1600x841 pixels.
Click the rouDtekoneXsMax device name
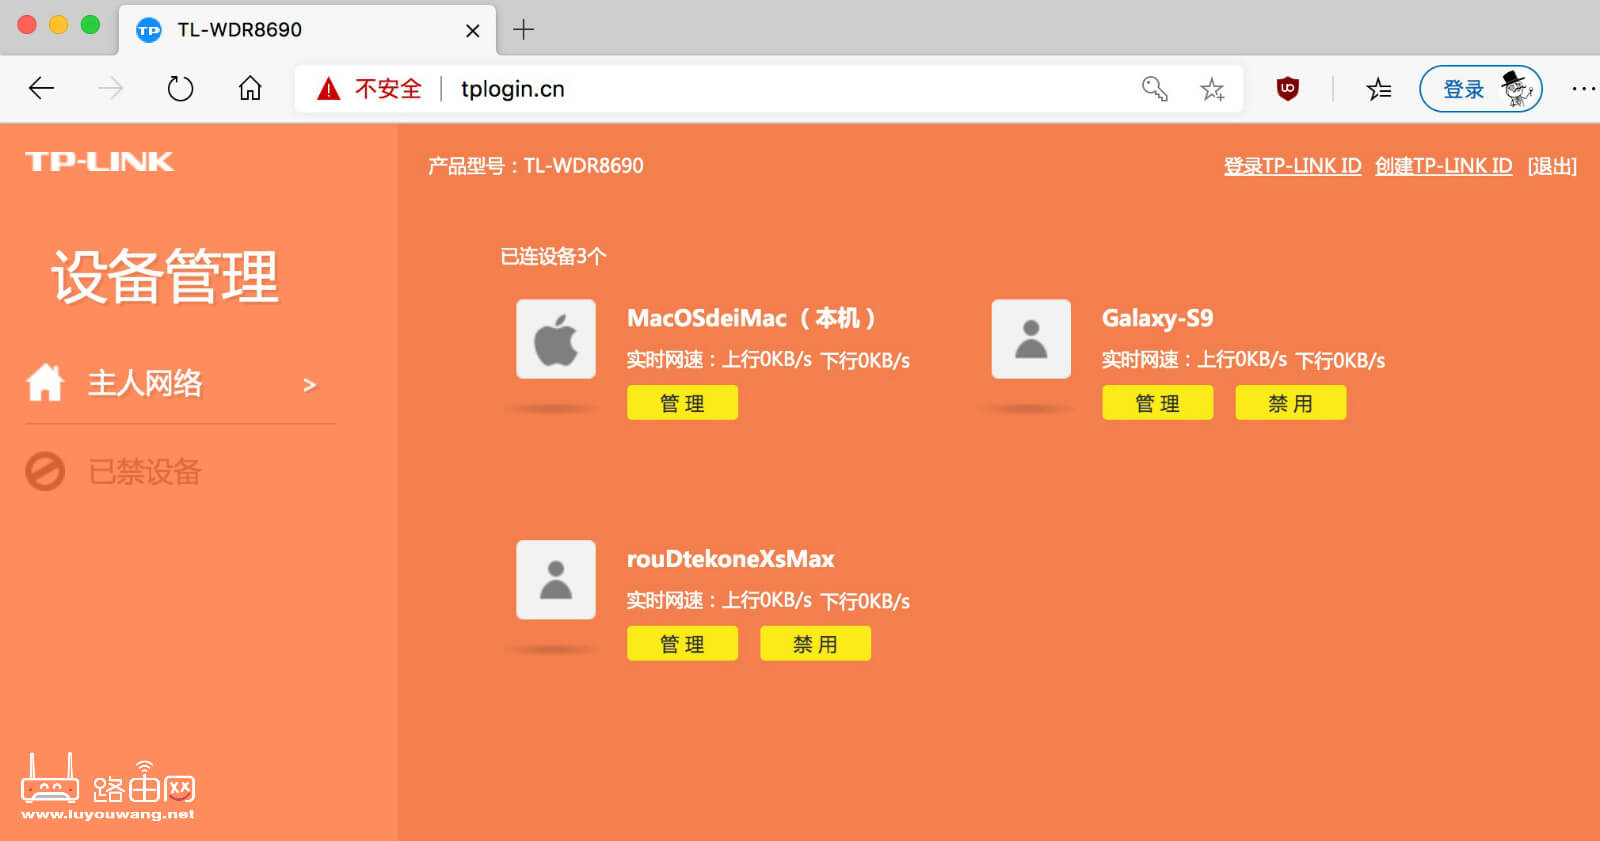(730, 559)
